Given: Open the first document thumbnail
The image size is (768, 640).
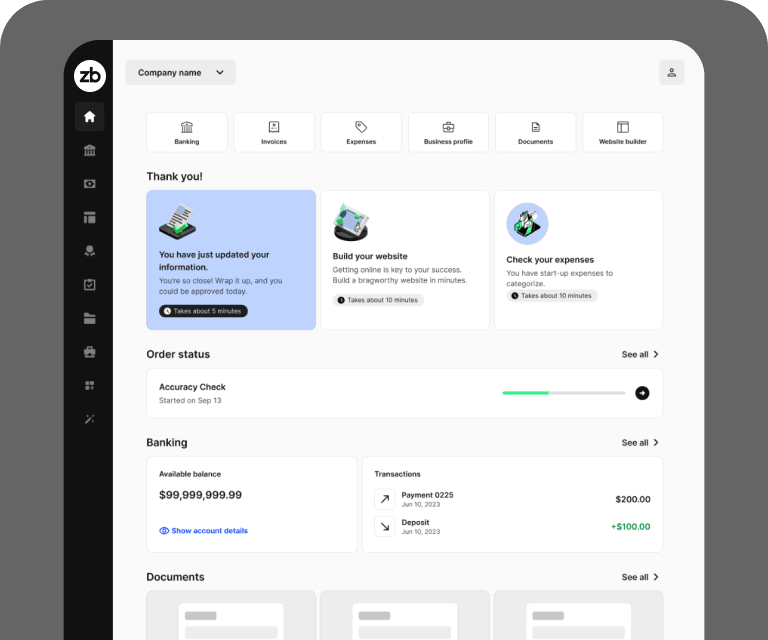Looking at the screenshot, I should click(231, 615).
